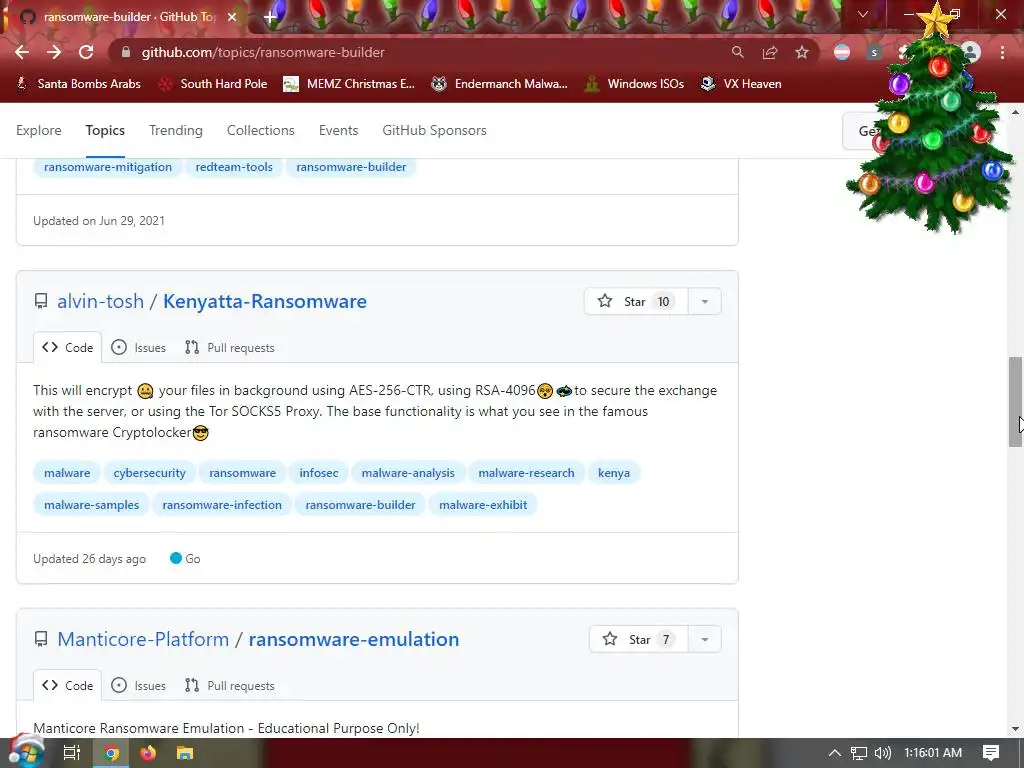
Task: Open the ransomware-emulation repository
Action: pos(354,639)
